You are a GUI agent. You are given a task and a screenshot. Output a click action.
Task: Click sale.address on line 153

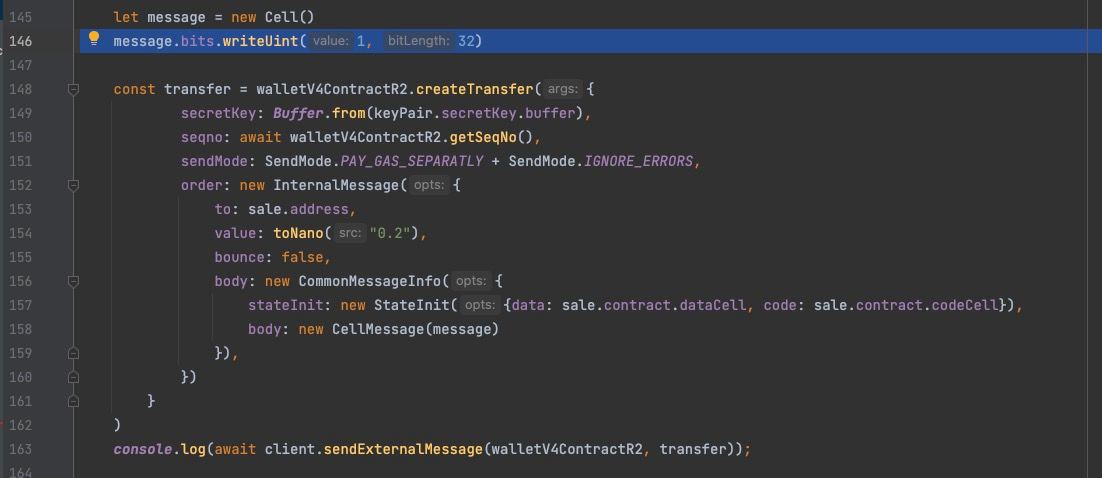299,209
